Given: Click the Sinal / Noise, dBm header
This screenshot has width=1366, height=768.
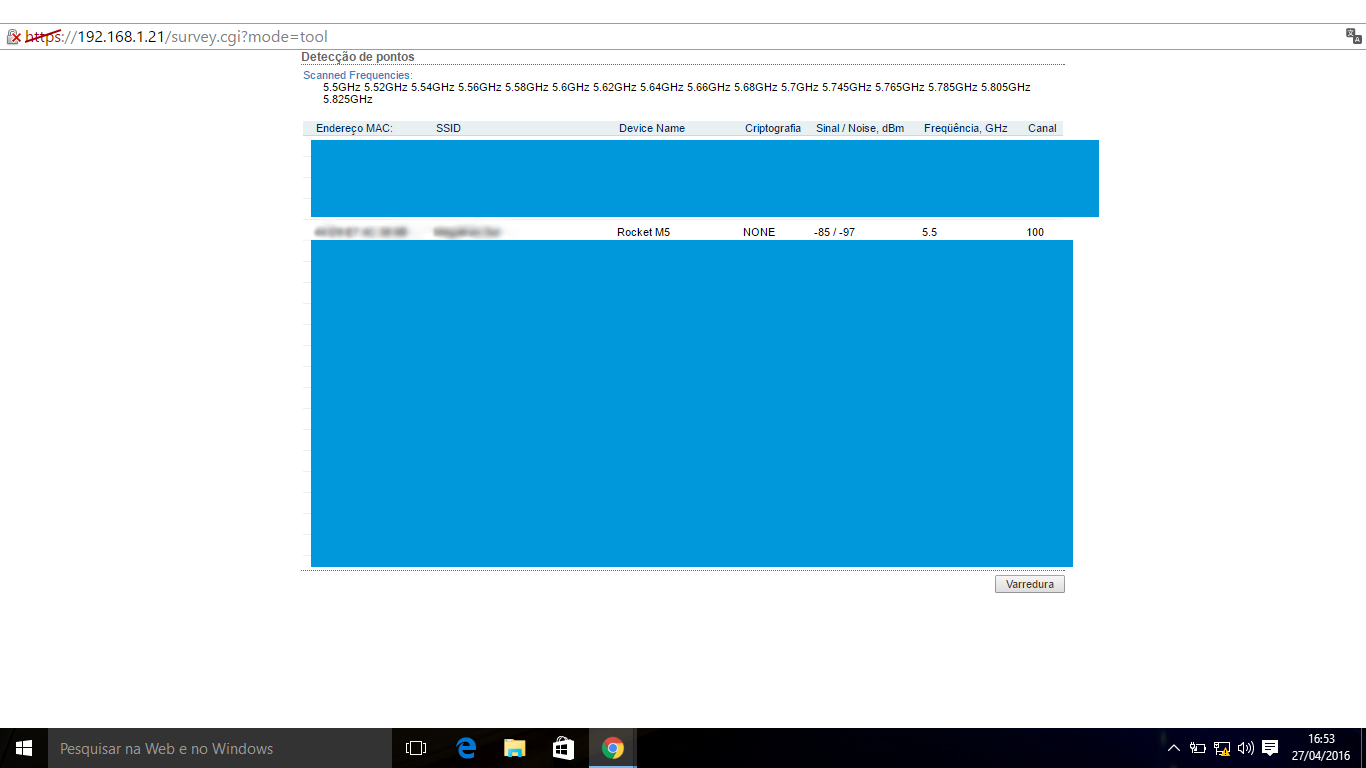Looking at the screenshot, I should [860, 128].
